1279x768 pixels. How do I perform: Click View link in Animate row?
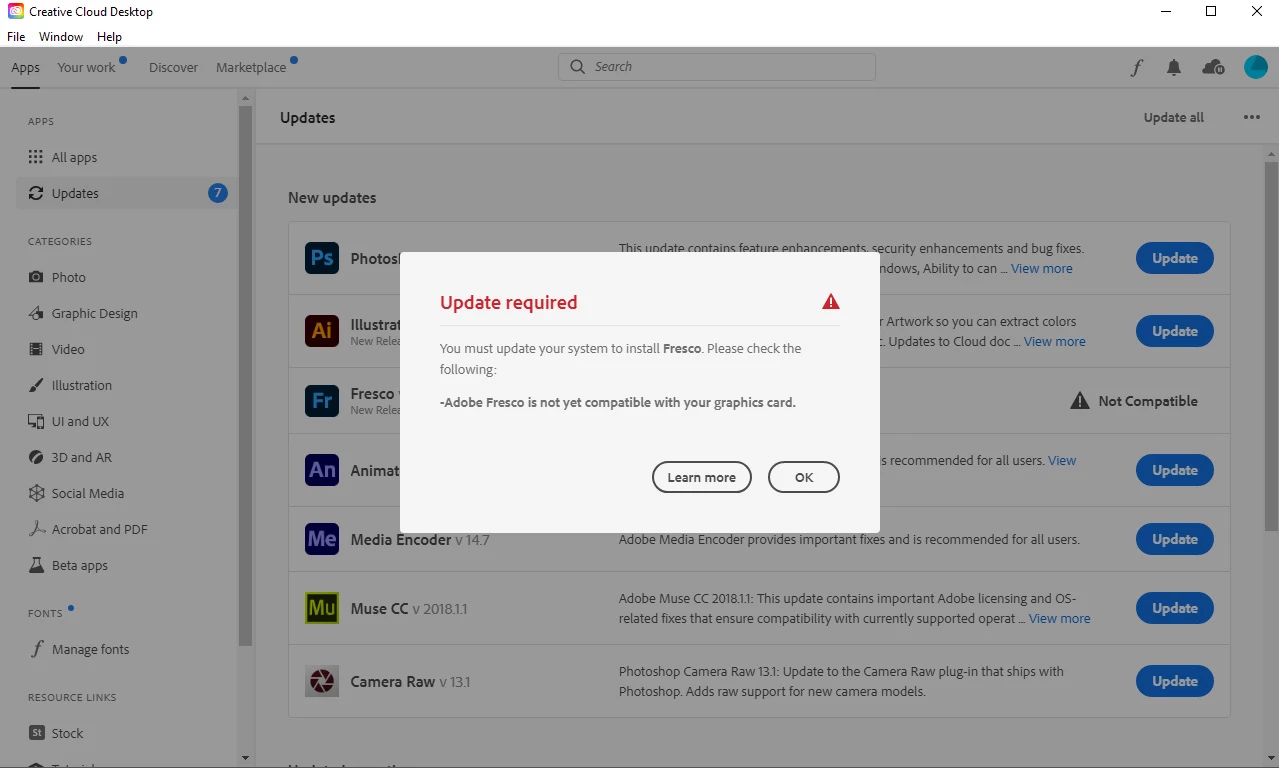1062,460
